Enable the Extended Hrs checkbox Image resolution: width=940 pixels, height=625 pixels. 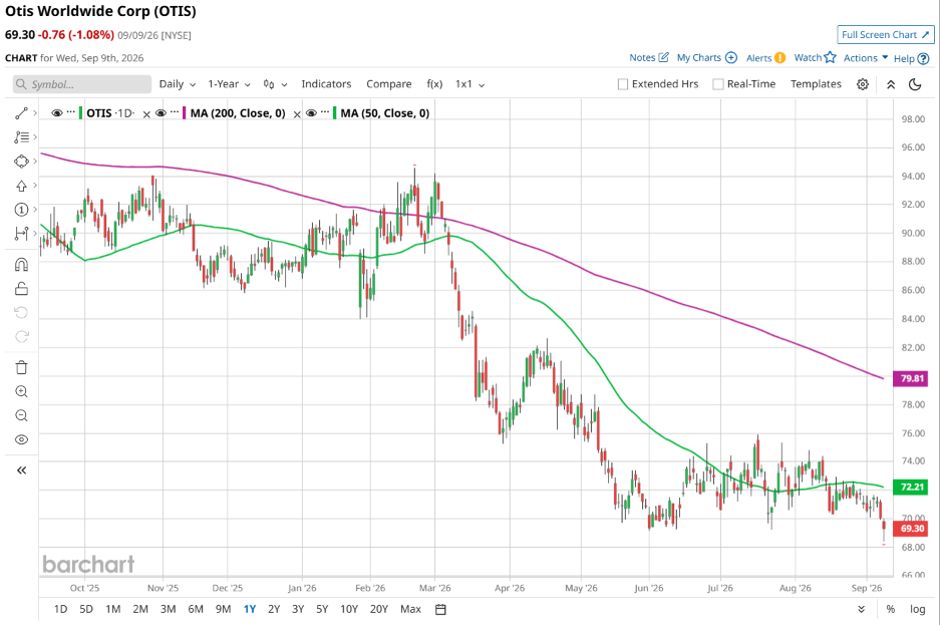tap(623, 84)
